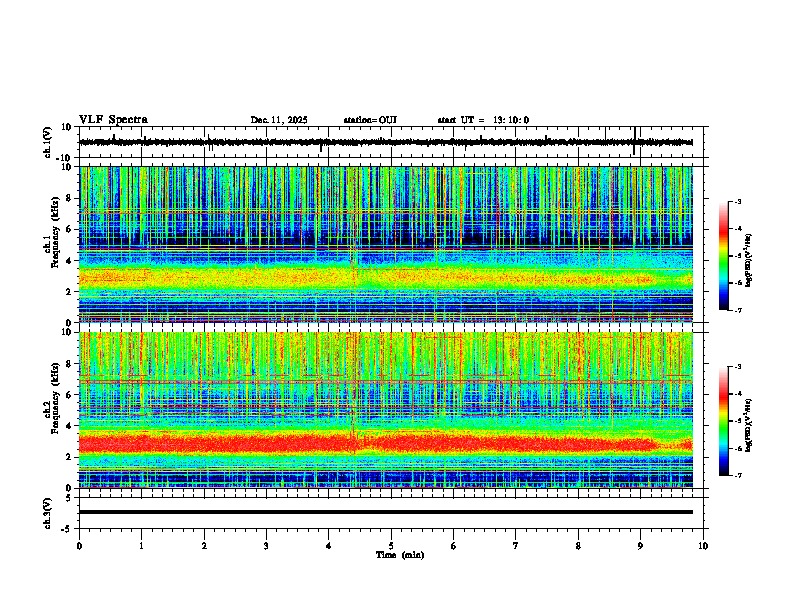Viewport: 792px width, 612px height.
Task: Click the ch.2 spectrogram color scale bar
Action: click(x=724, y=421)
